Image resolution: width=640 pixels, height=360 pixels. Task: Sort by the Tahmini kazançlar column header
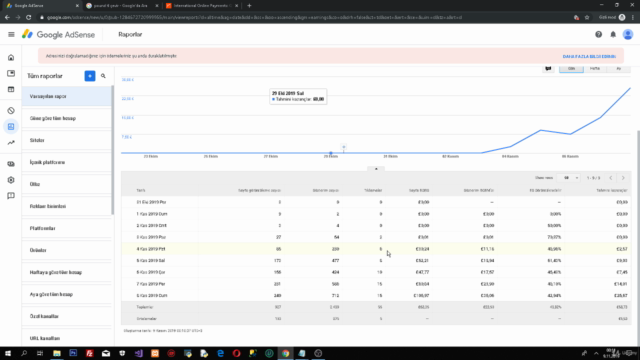(611, 190)
